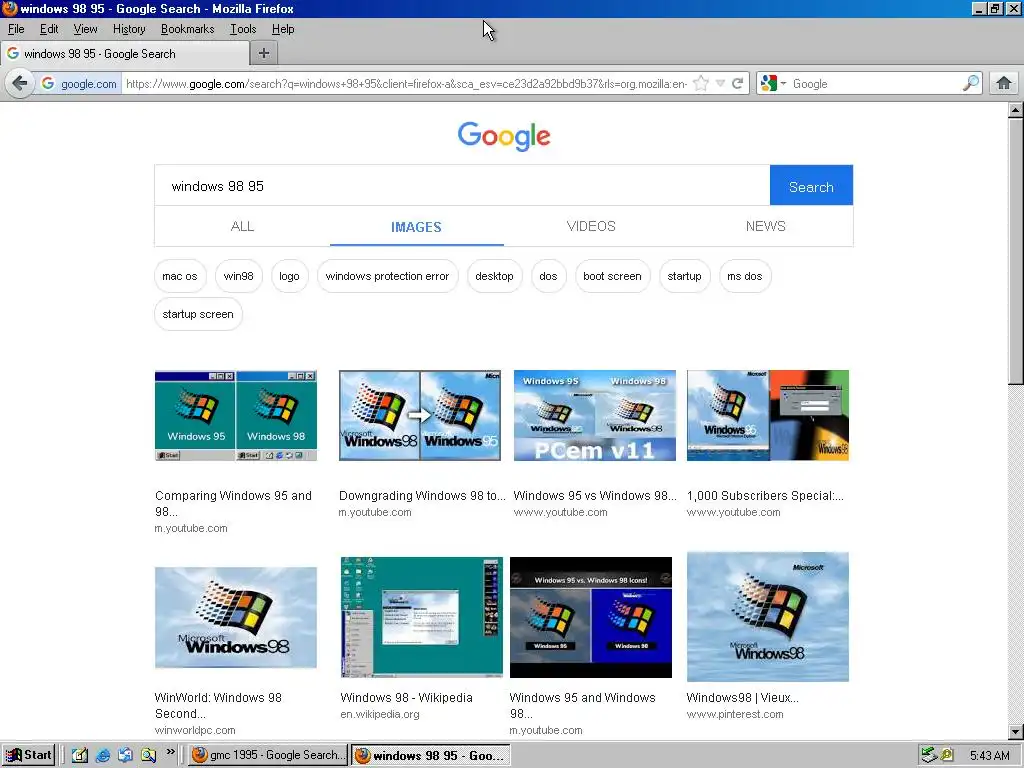Bookmark this page with the star icon
This screenshot has height=768, width=1024.
point(701,84)
